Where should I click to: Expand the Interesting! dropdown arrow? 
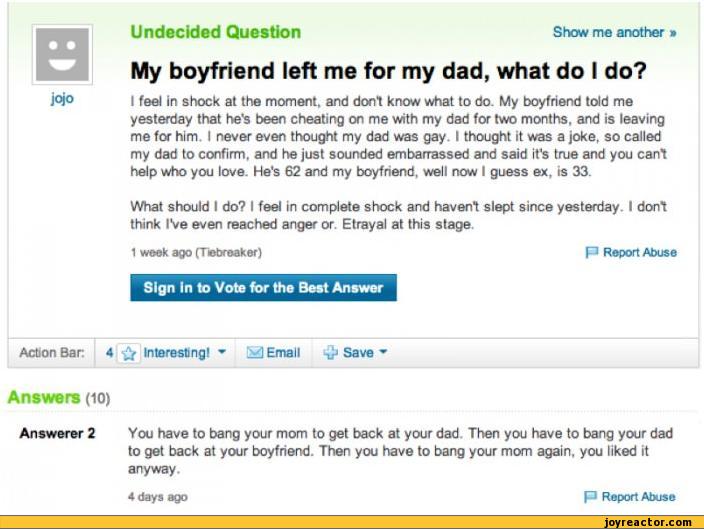click(x=220, y=353)
